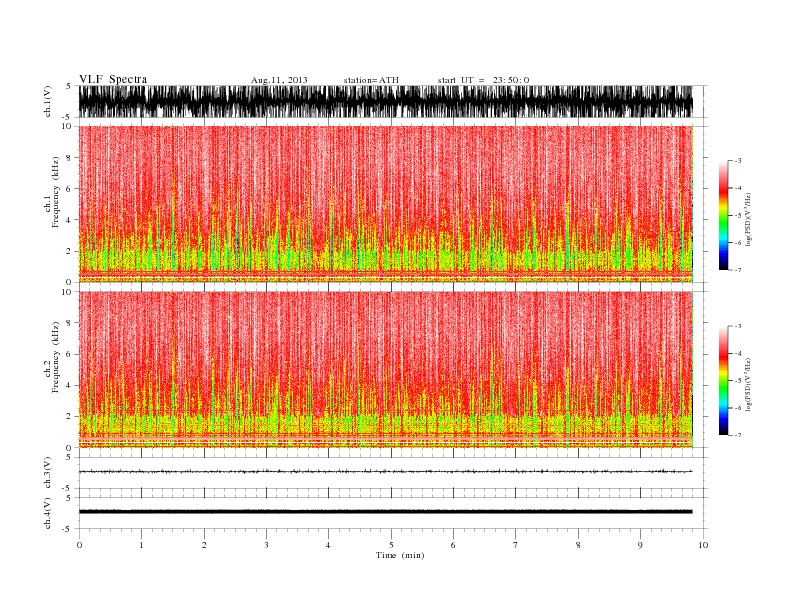Click the 'ch.1(V)' axis label
The width and height of the screenshot is (792, 612).
point(48,101)
